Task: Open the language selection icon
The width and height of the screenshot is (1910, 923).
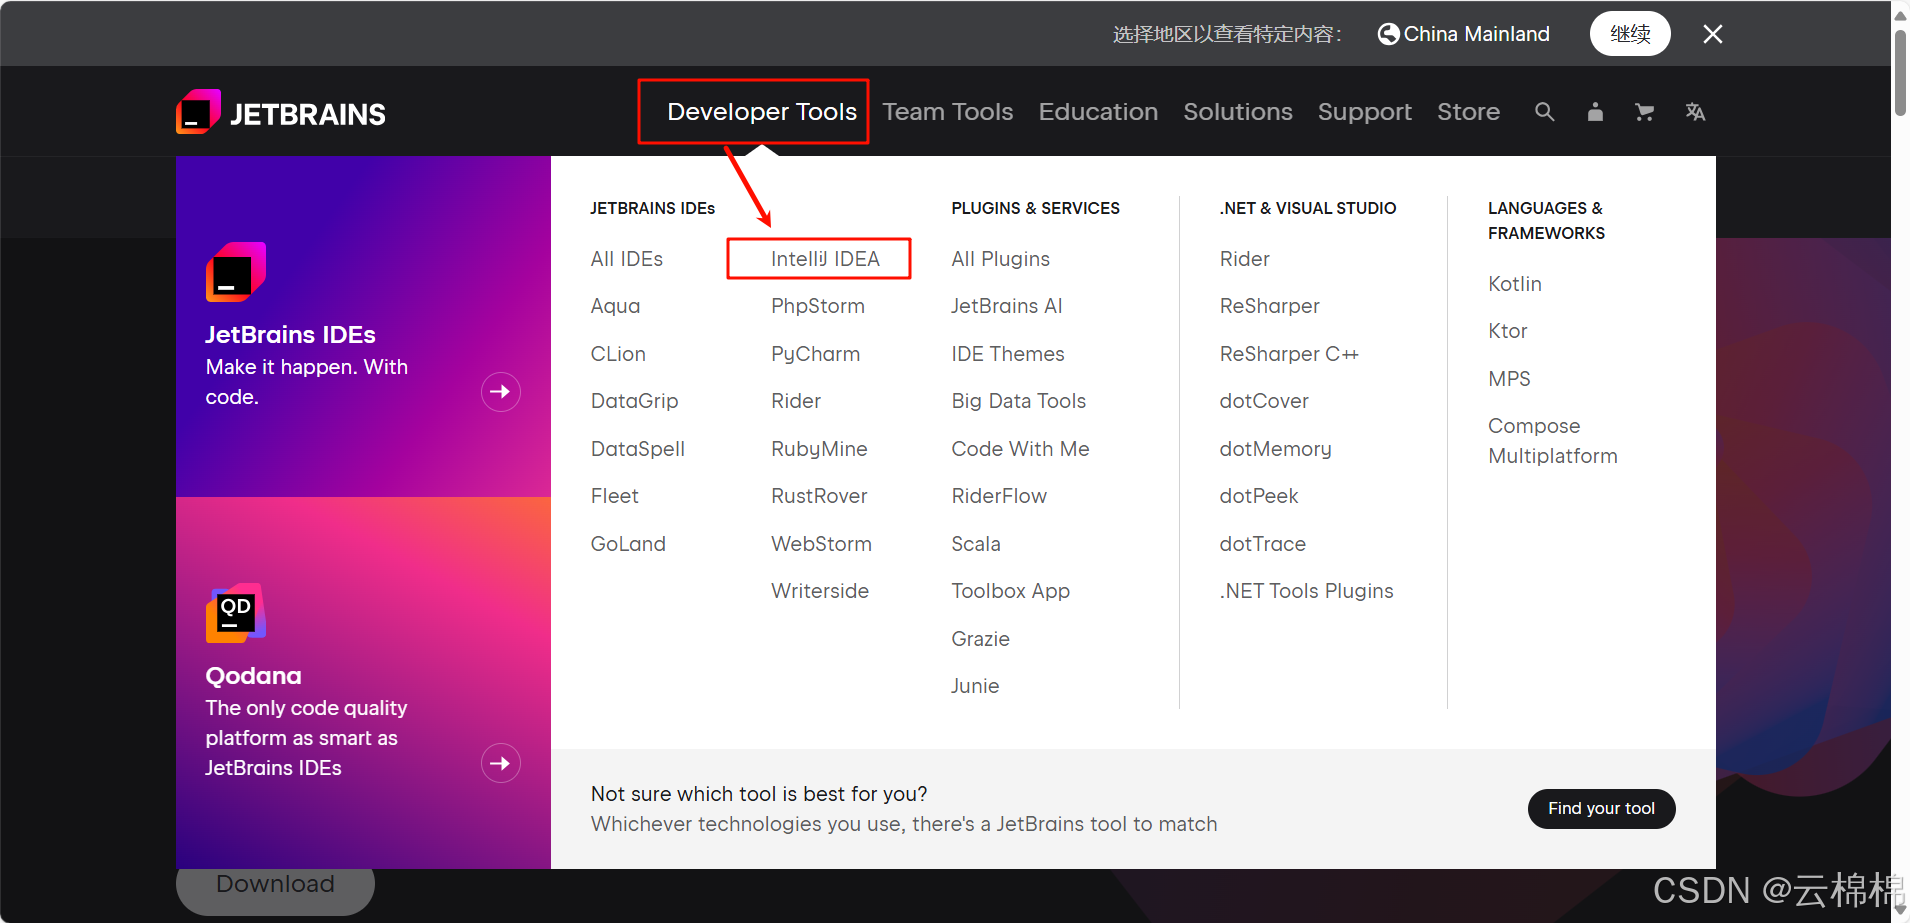Action: 1695,112
